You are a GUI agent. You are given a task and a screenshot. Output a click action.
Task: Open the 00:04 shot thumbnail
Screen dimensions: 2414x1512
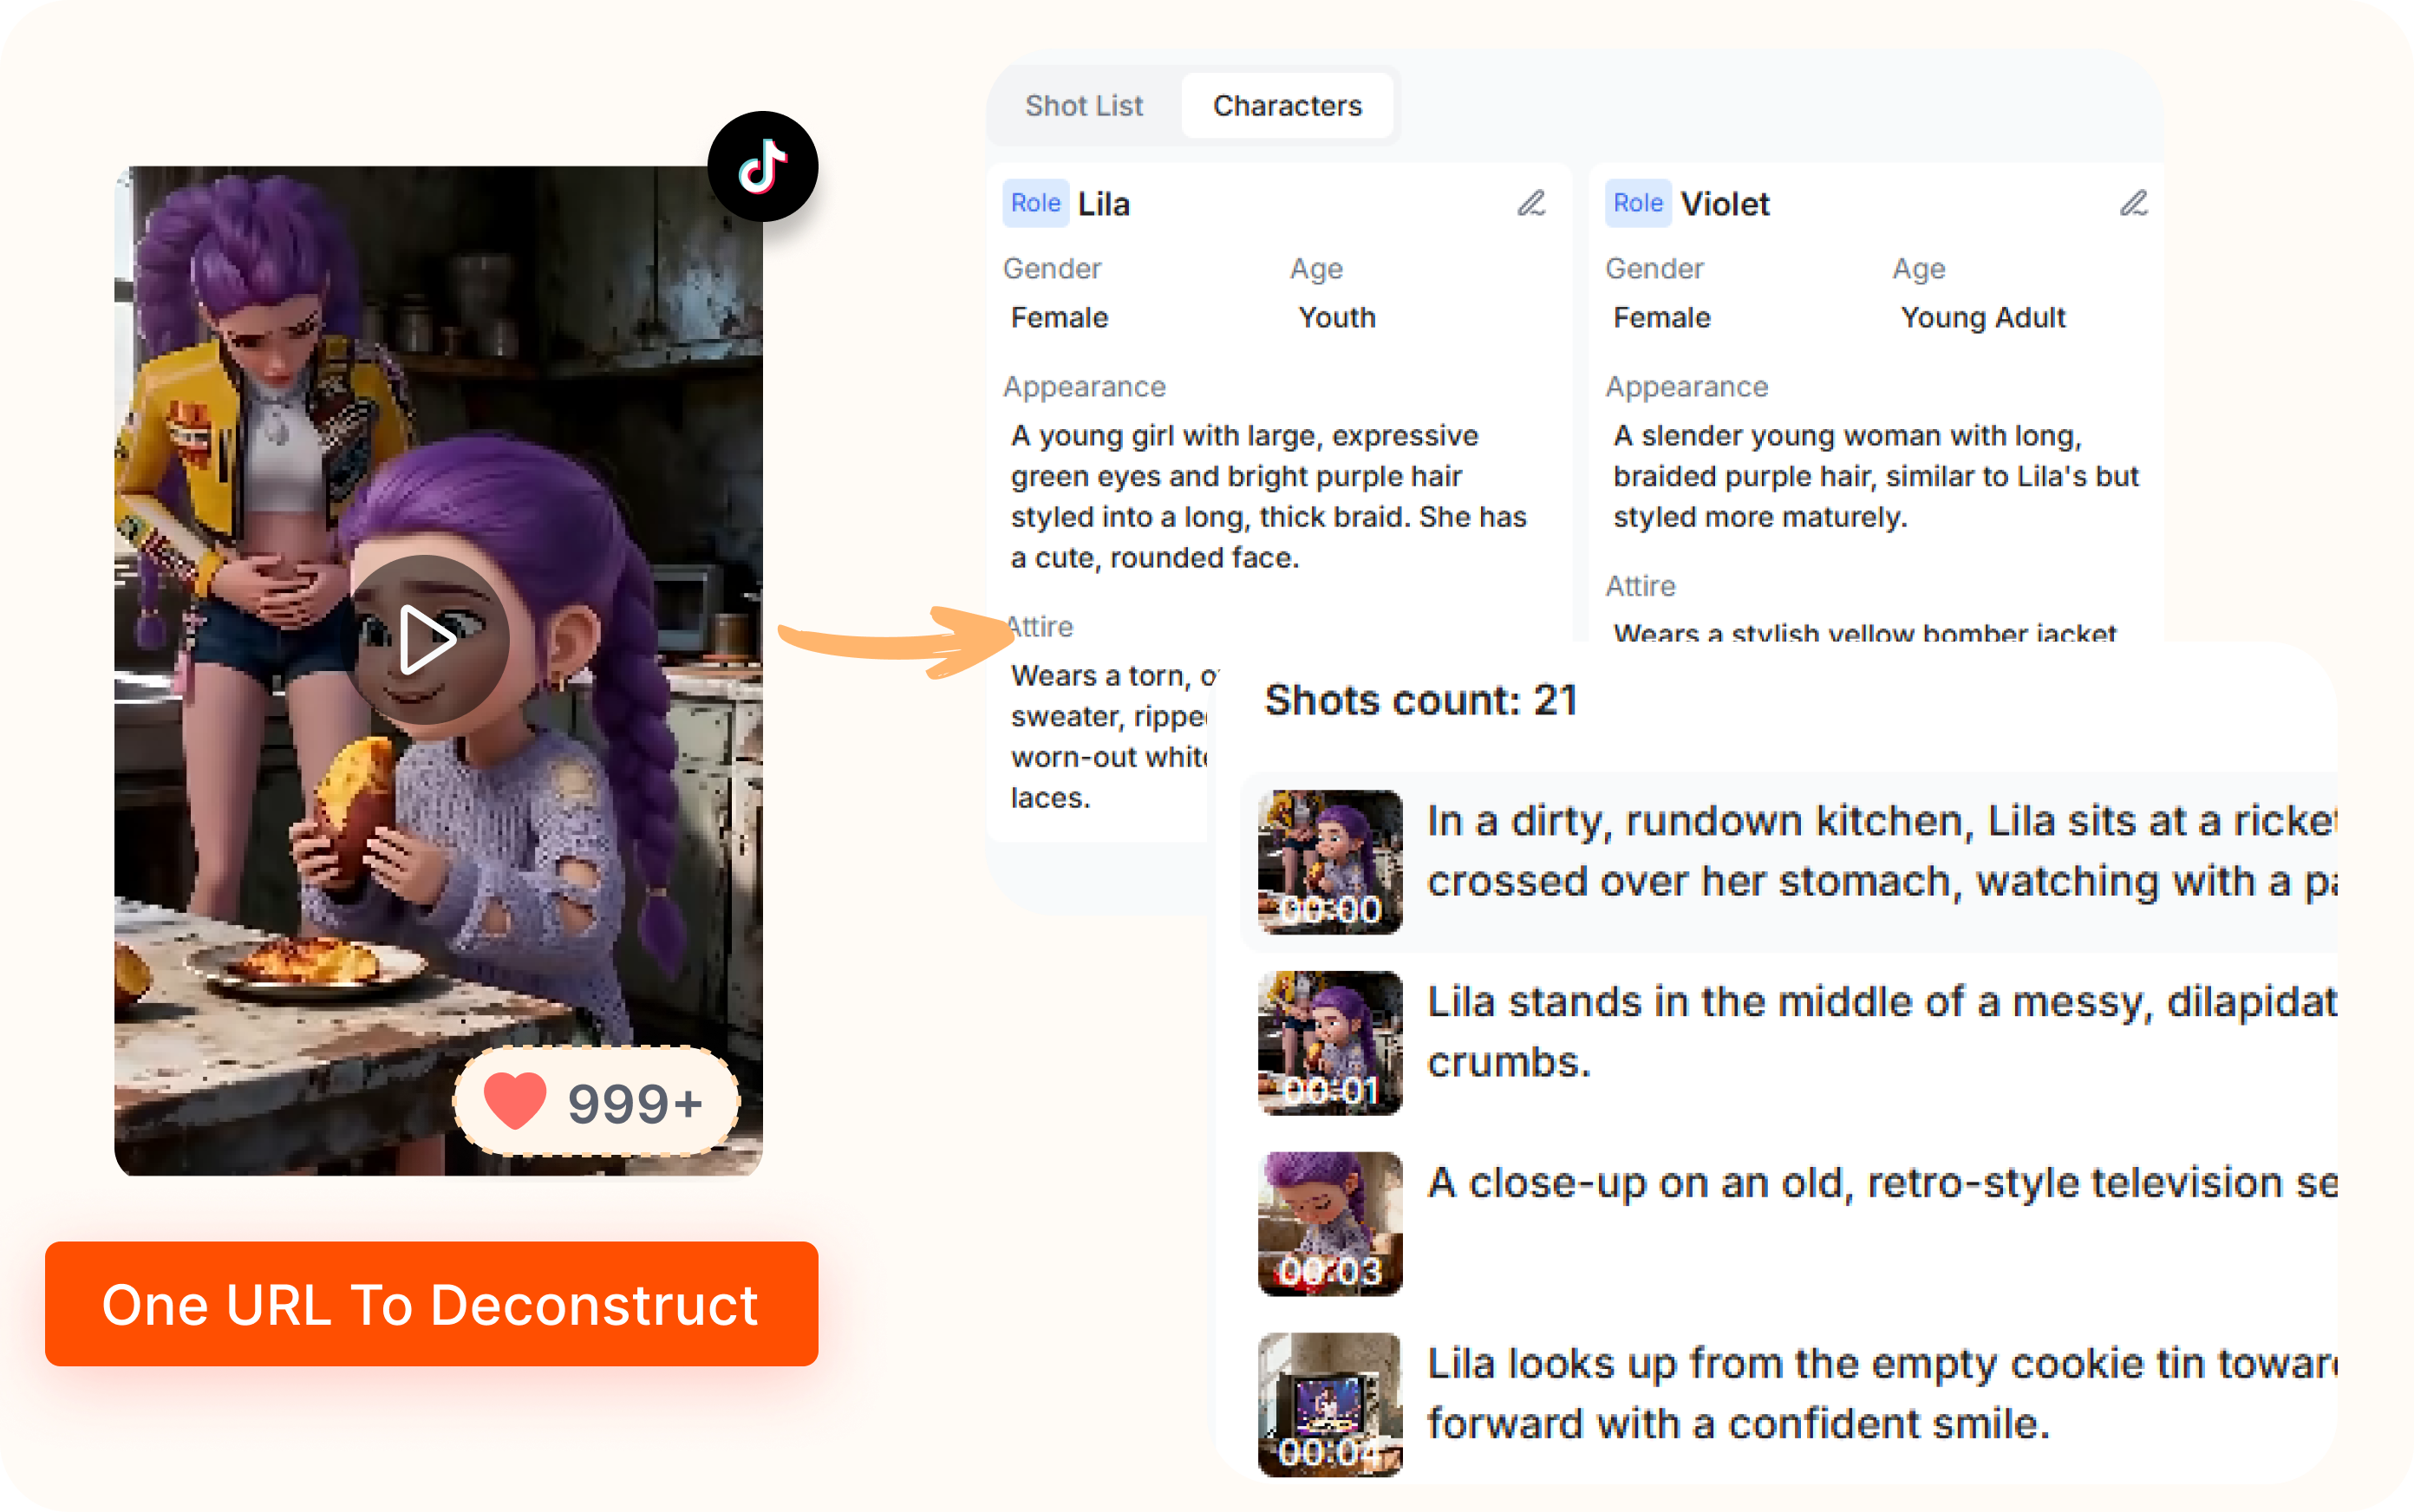point(1330,1402)
